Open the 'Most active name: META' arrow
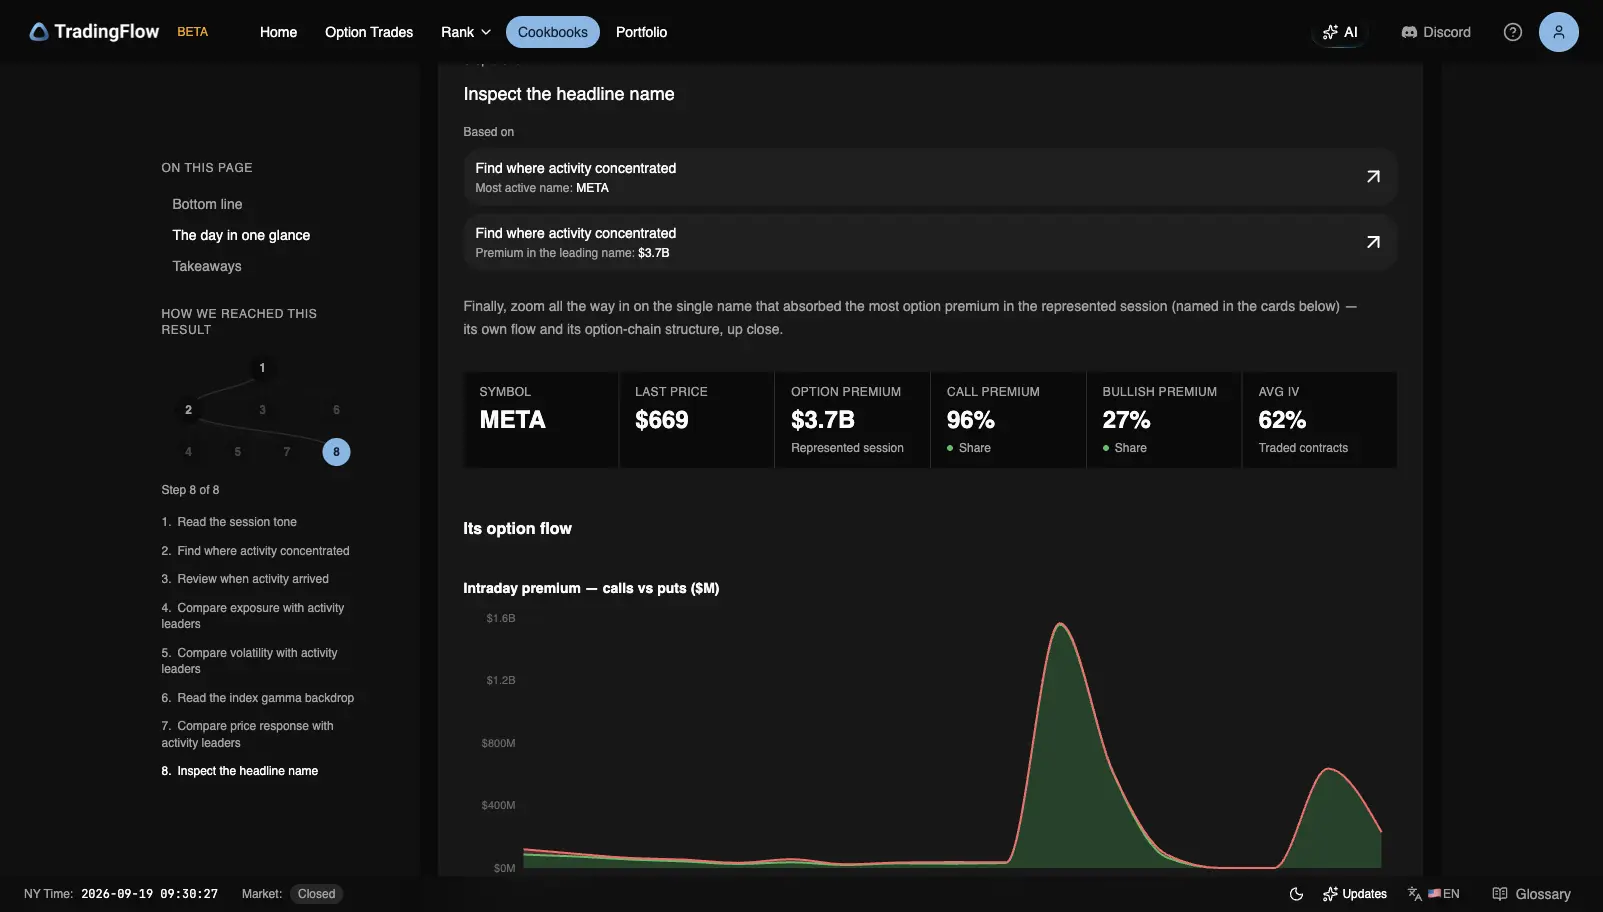This screenshot has height=912, width=1603. pos(1373,177)
